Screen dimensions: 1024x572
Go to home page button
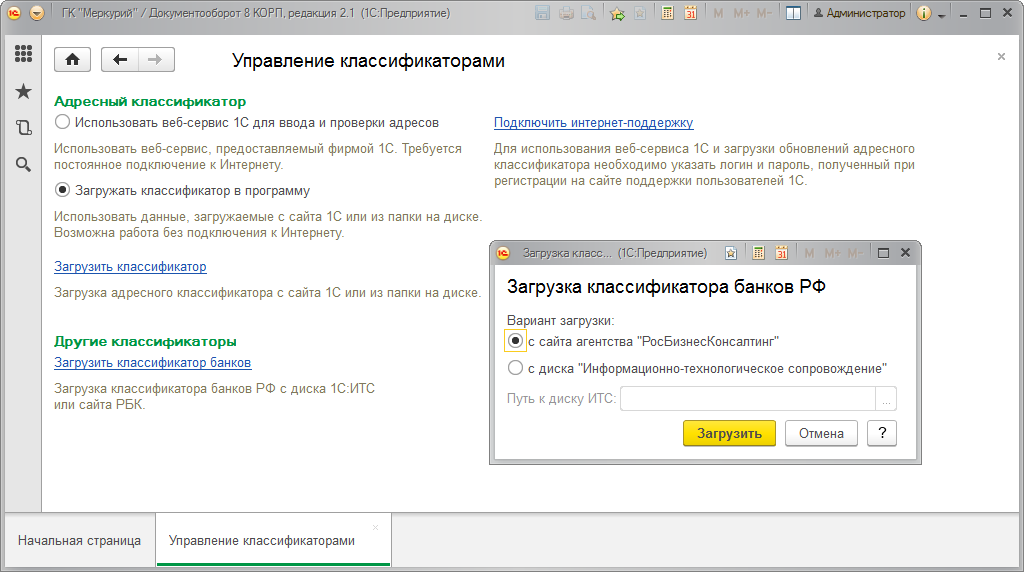tap(72, 60)
